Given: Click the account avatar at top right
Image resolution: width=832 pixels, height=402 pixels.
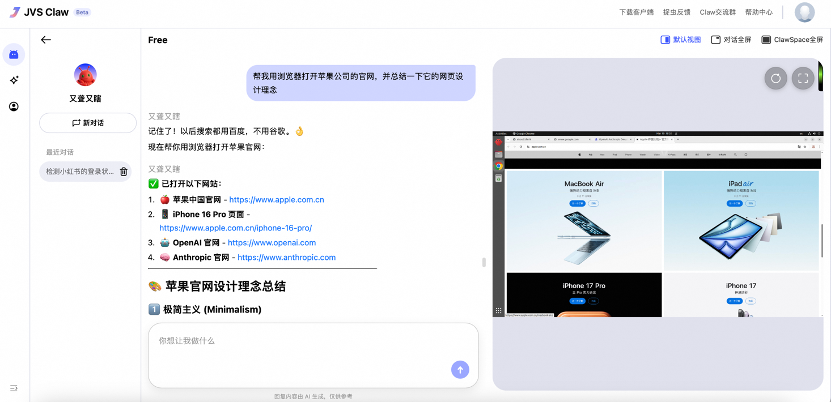Looking at the screenshot, I should tap(804, 13).
